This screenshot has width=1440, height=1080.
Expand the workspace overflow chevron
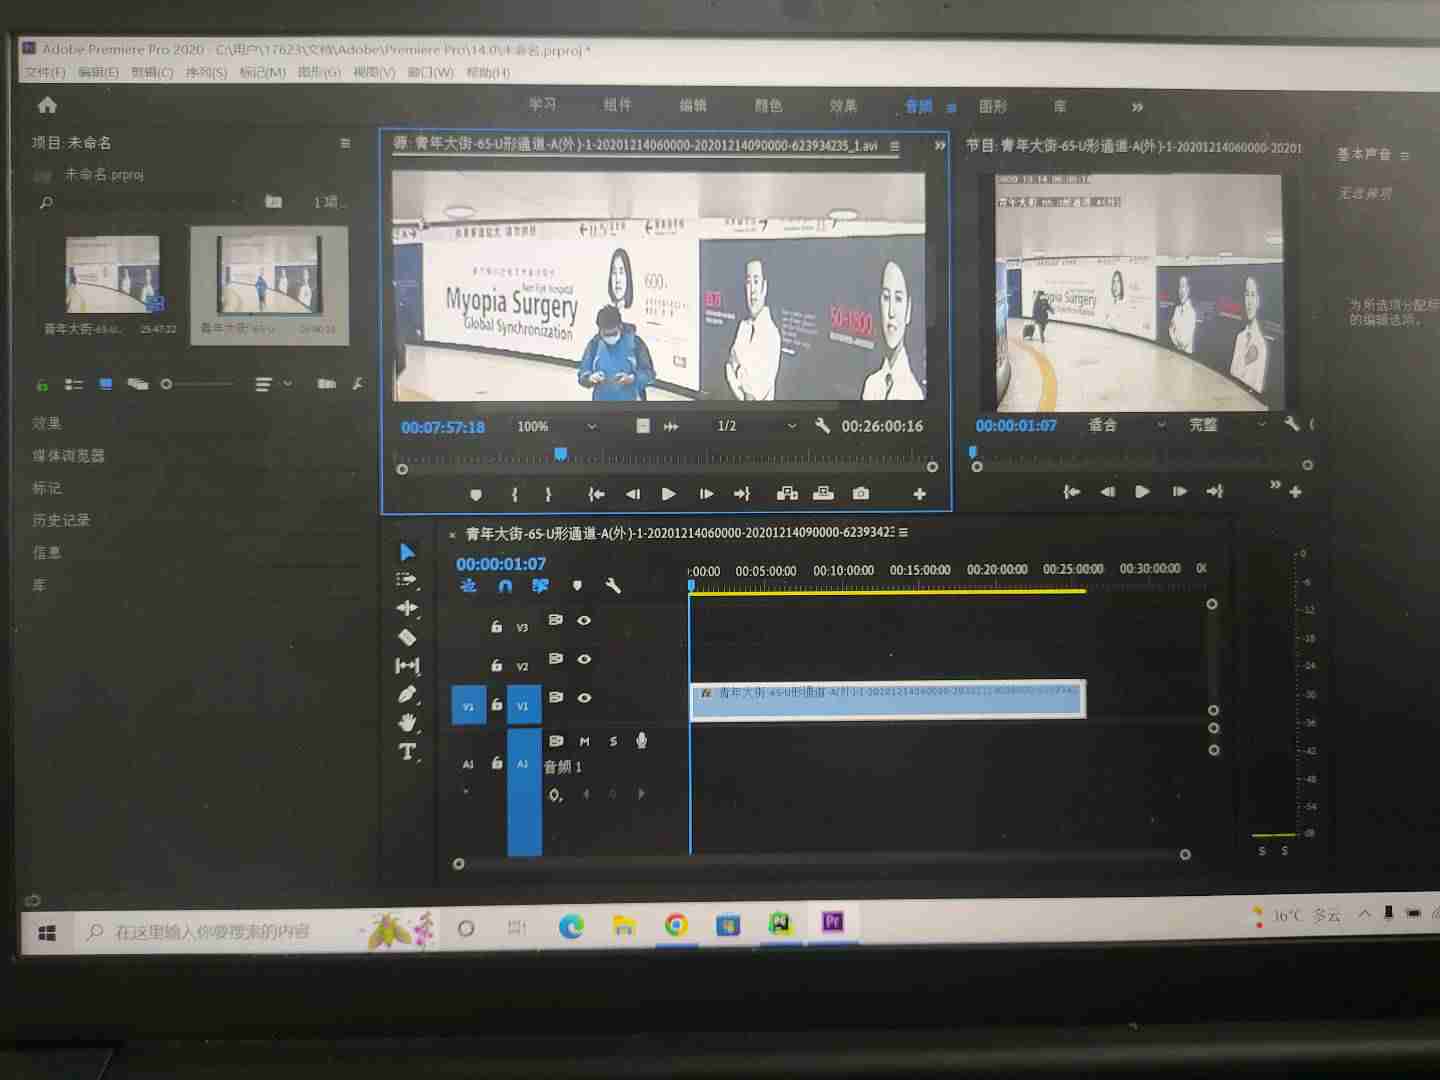(x=1137, y=107)
